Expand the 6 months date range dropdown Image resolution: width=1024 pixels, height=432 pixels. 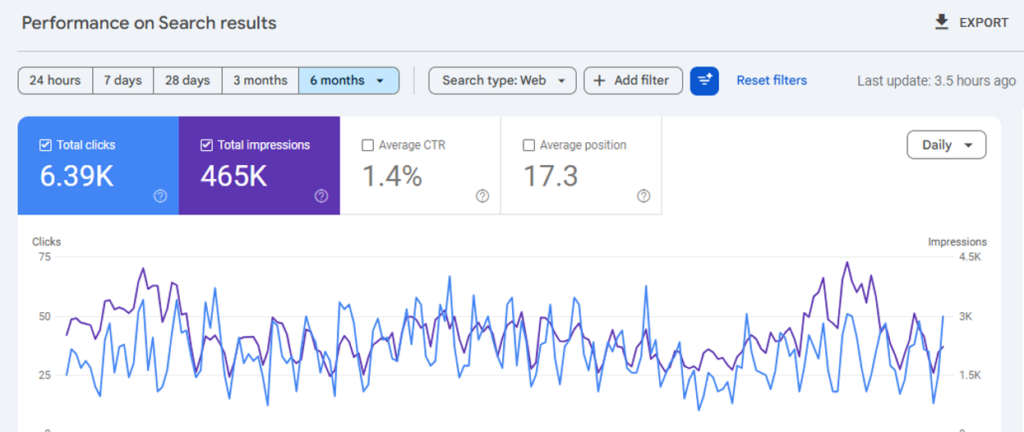click(x=379, y=81)
